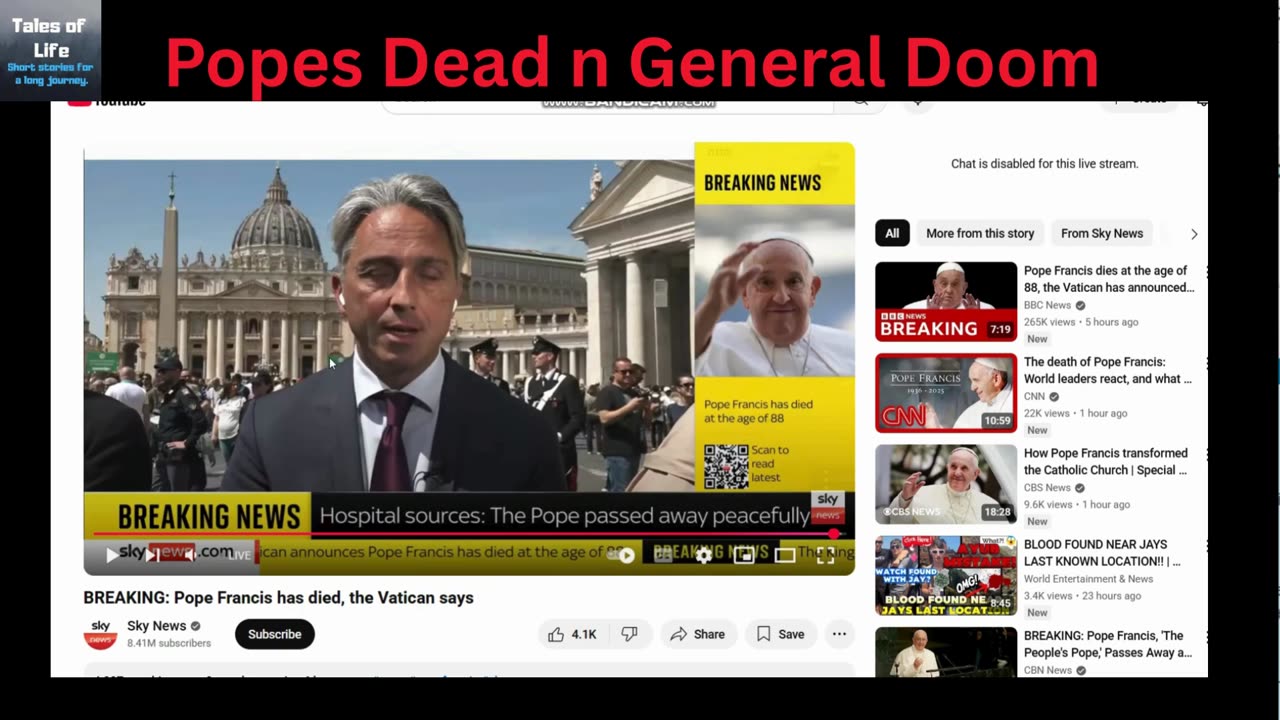Share the Sky News video
This screenshot has width=1280, height=720.
(x=698, y=634)
